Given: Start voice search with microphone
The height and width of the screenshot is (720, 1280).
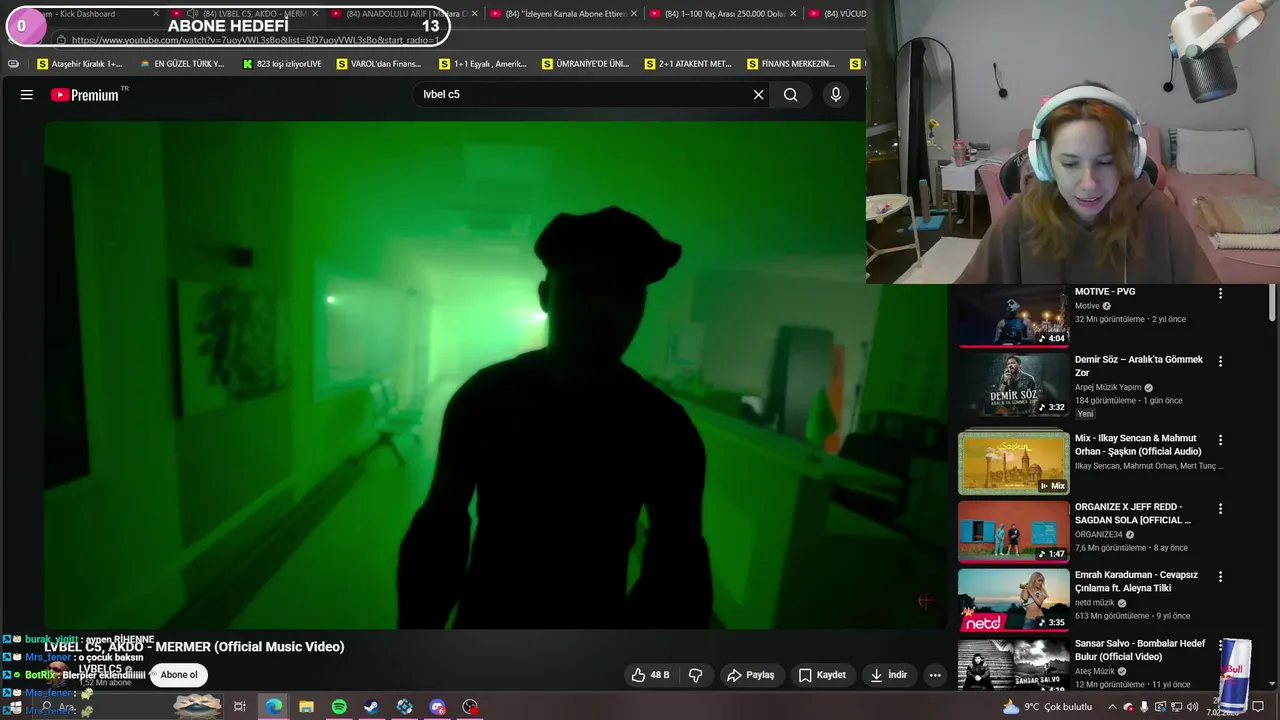Looking at the screenshot, I should coord(836,95).
